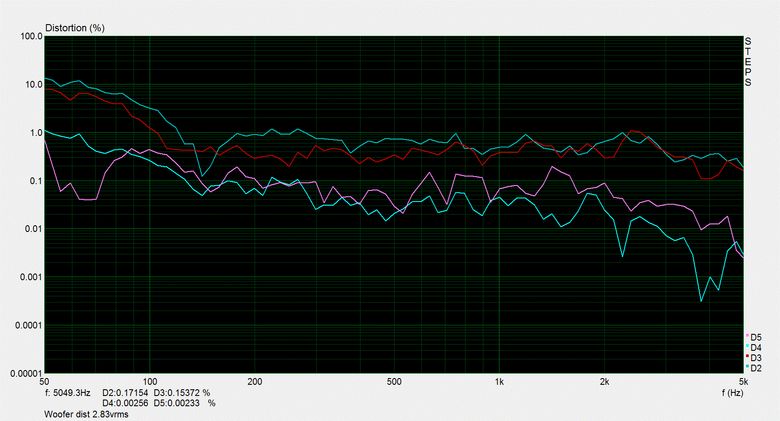The height and width of the screenshot is (421, 780).
Task: Click the Woofer dist 2.83vrms caption
Action: coord(86,414)
